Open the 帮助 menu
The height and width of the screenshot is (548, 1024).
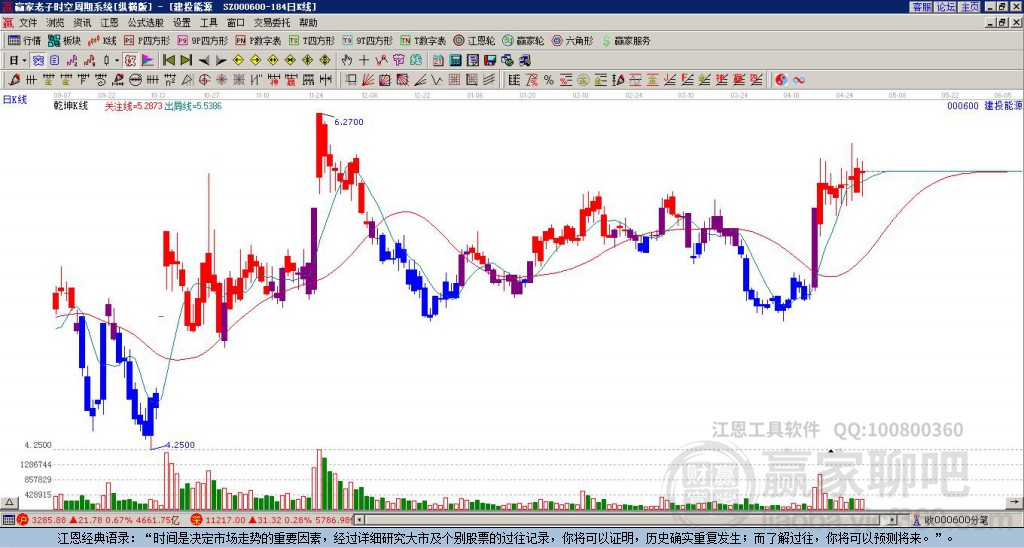coord(308,23)
